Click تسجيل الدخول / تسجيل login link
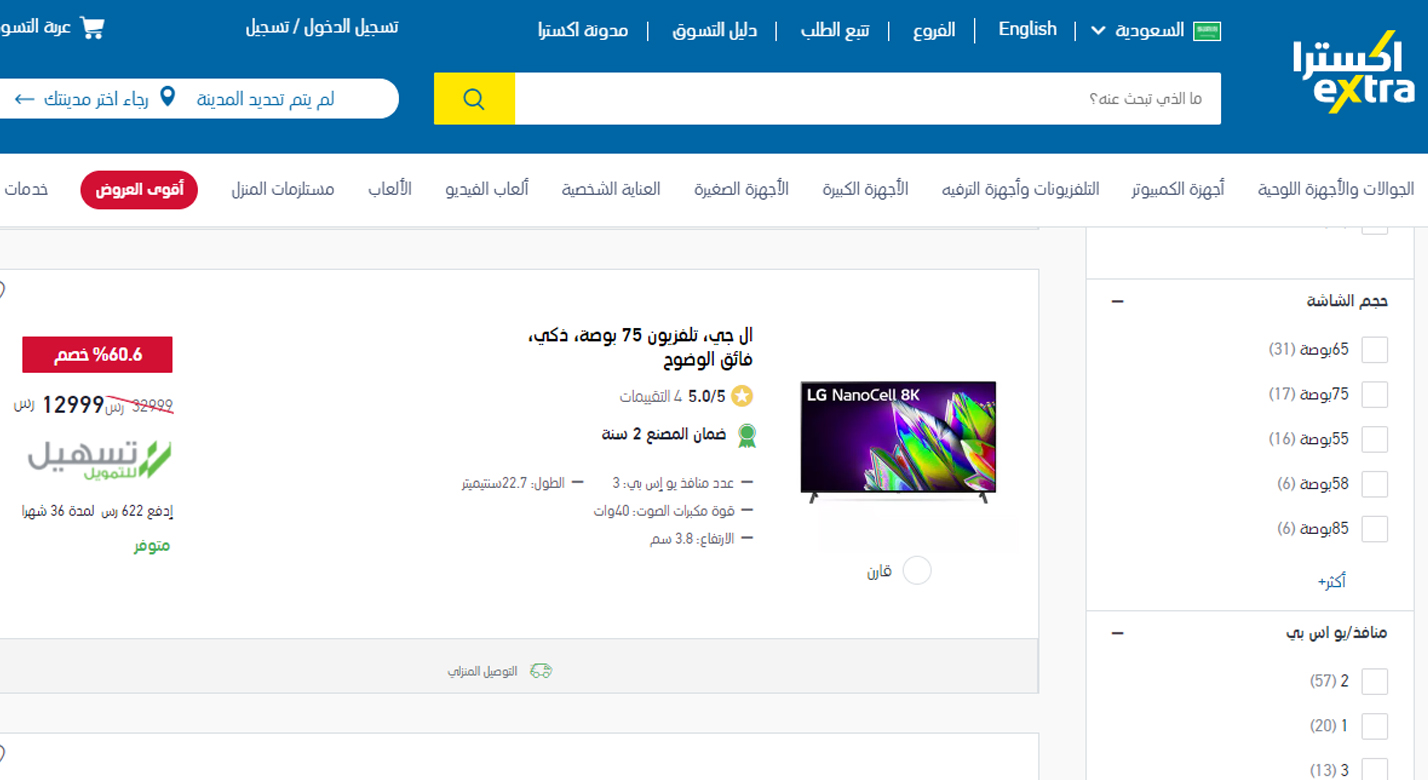1428x780 pixels. click(322, 27)
